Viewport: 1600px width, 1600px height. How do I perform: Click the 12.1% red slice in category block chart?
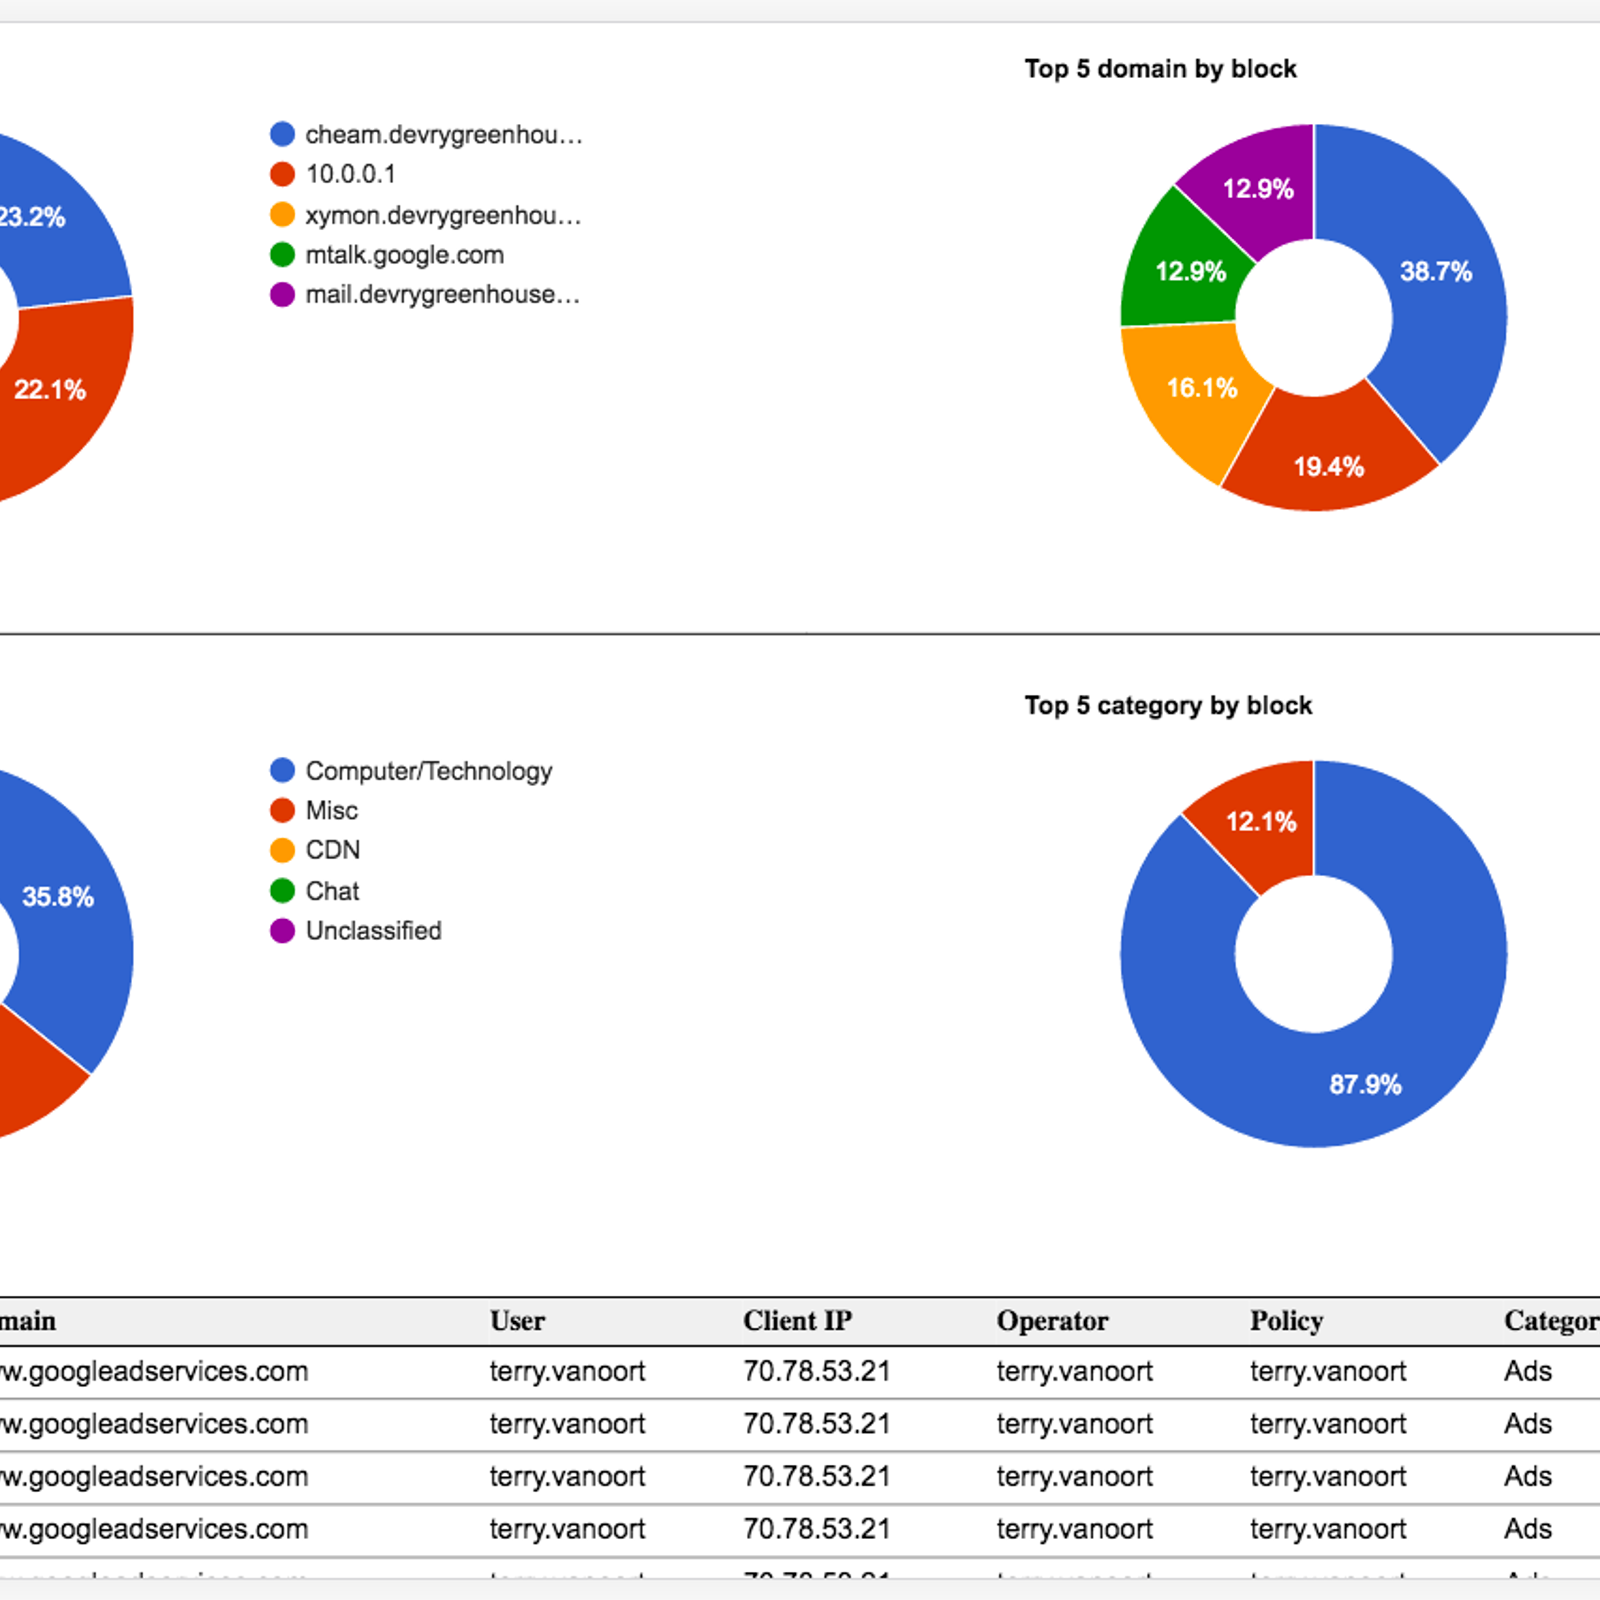1262,822
